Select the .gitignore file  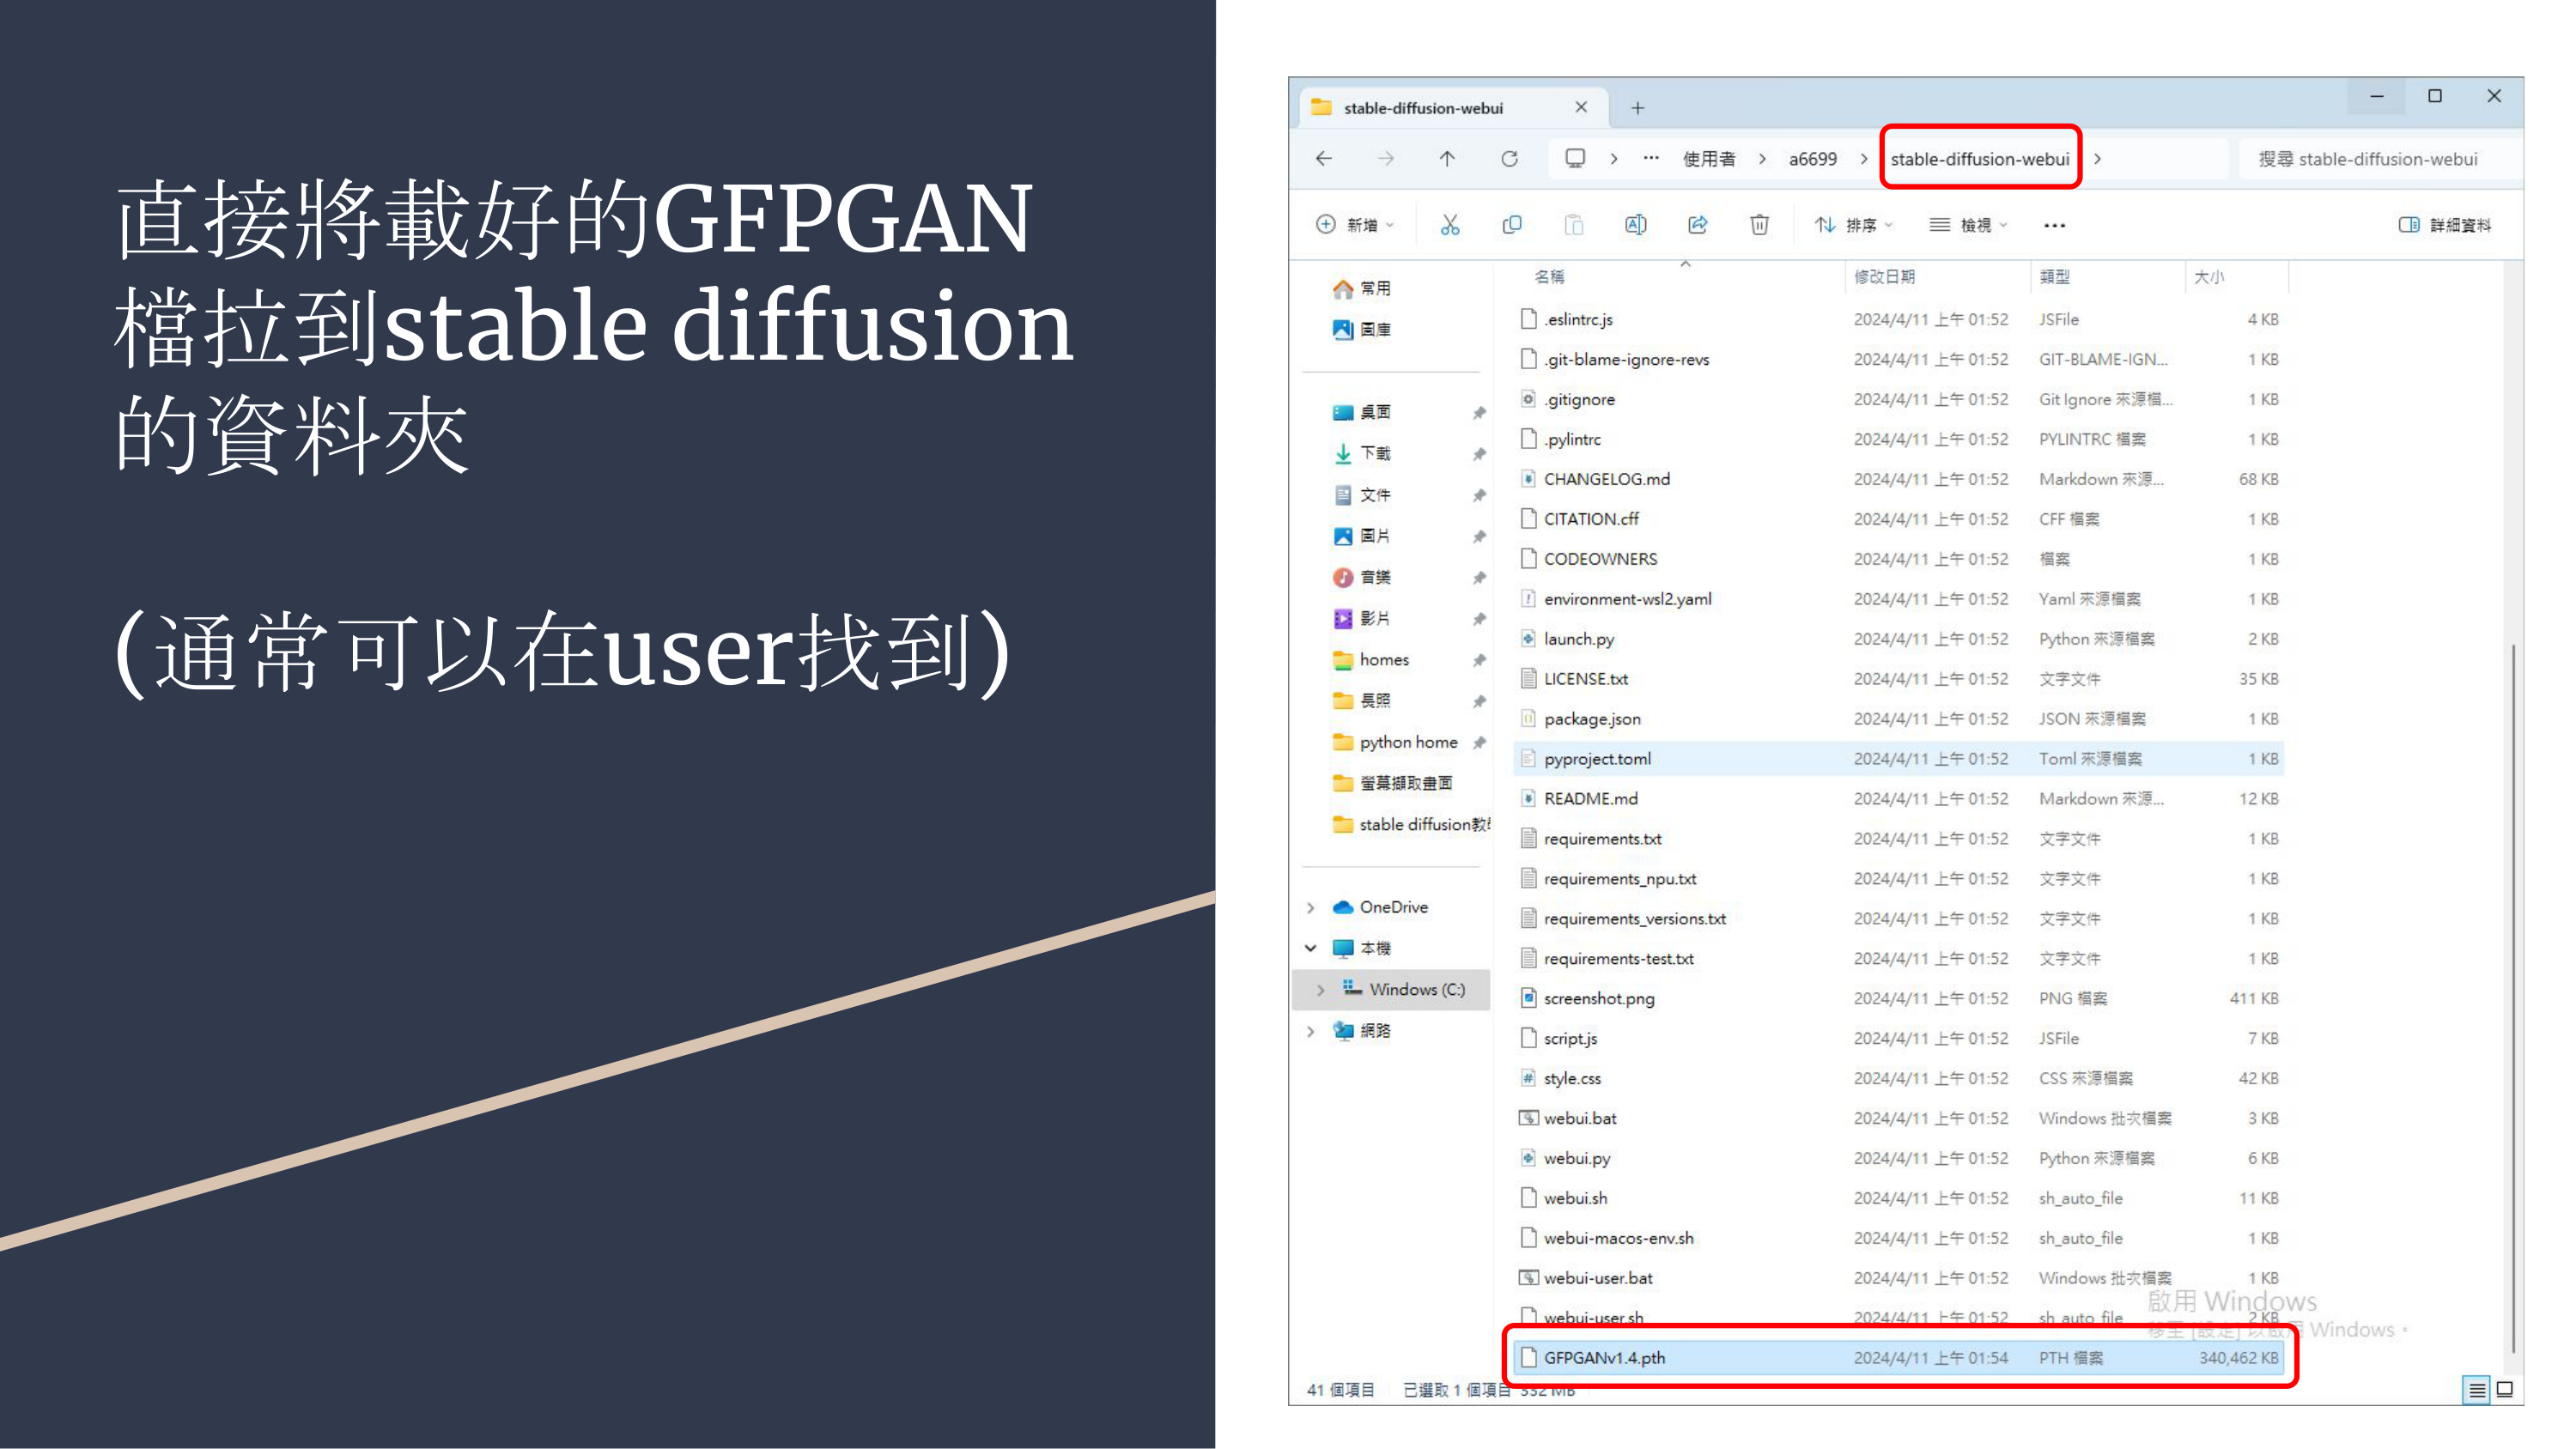1898,399
